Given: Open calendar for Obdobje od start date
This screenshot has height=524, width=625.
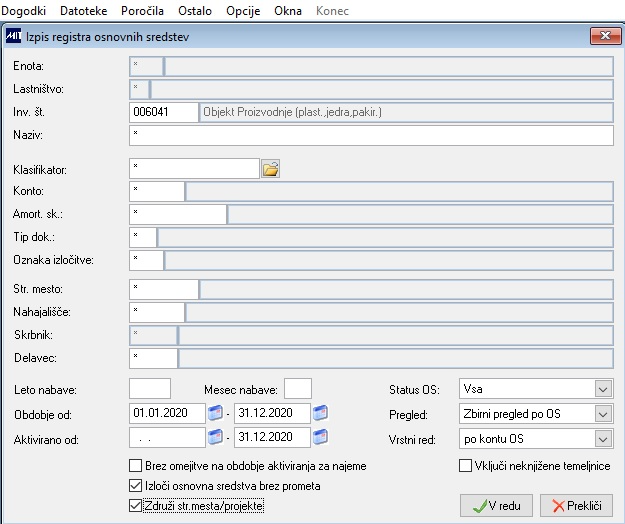Looking at the screenshot, I should 215,412.
